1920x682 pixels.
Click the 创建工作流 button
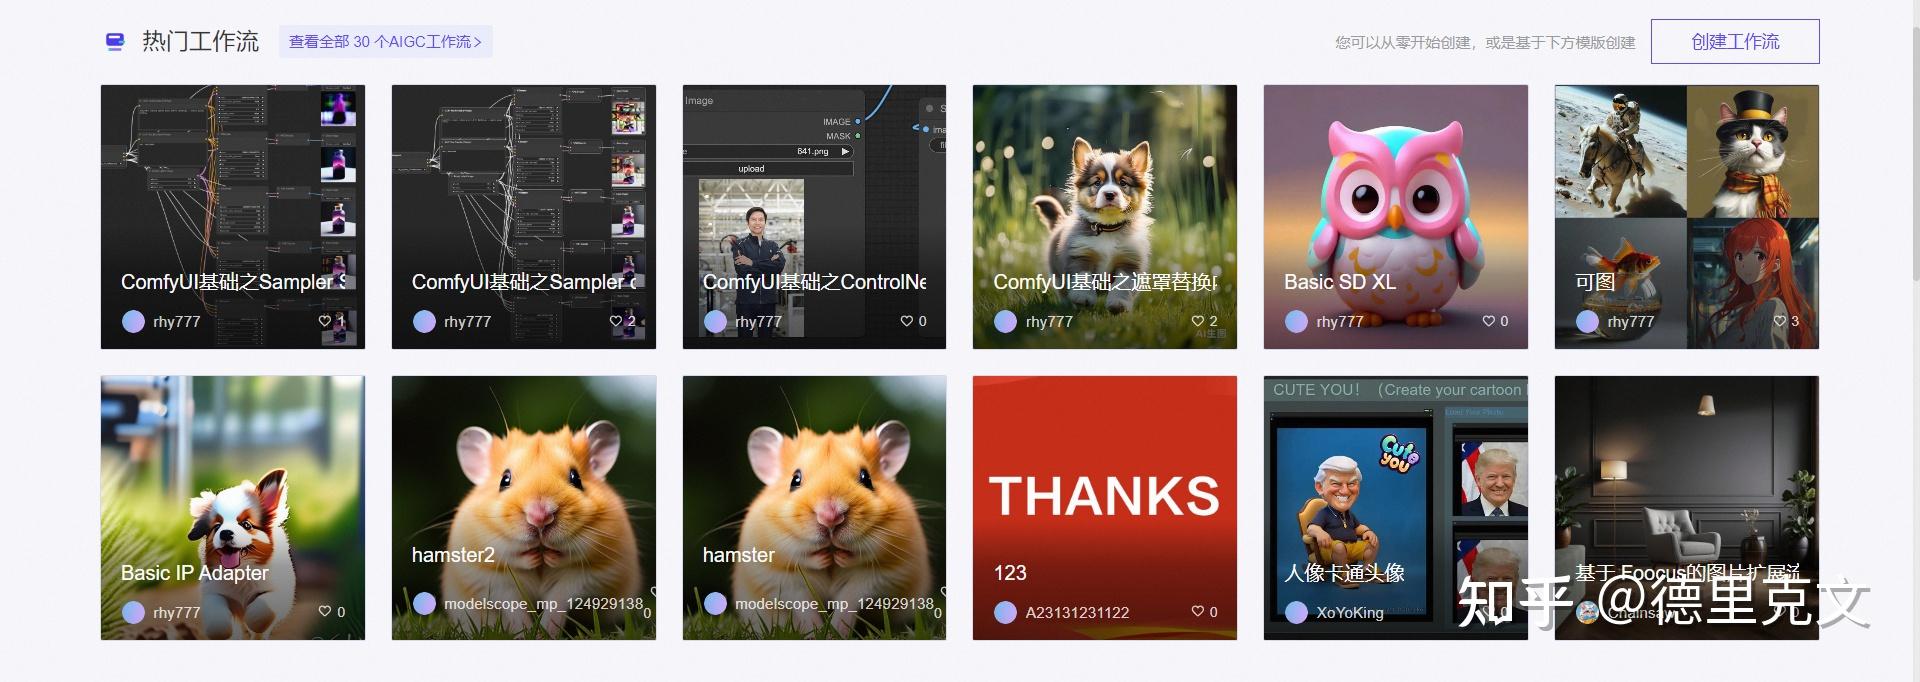pyautogui.click(x=1735, y=41)
